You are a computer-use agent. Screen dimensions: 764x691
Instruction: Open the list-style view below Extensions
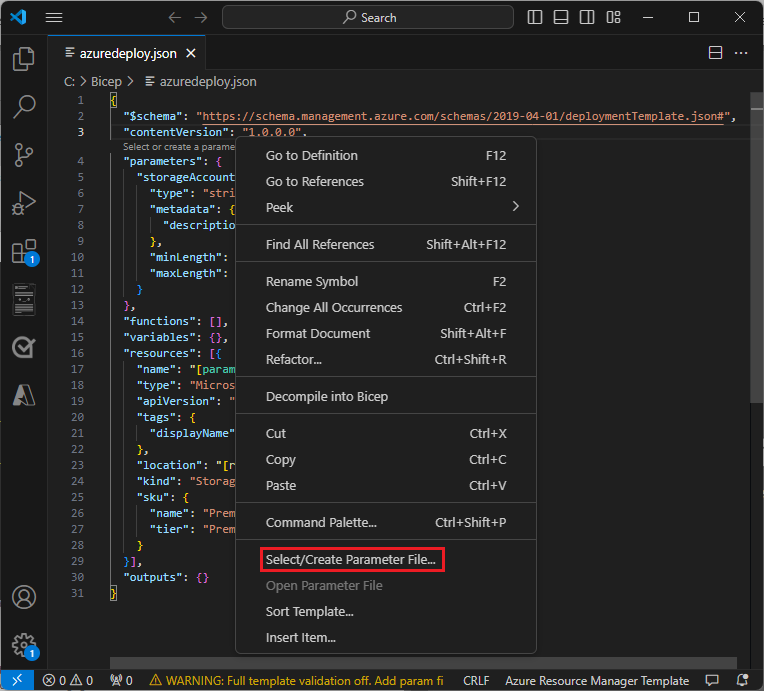click(x=23, y=299)
